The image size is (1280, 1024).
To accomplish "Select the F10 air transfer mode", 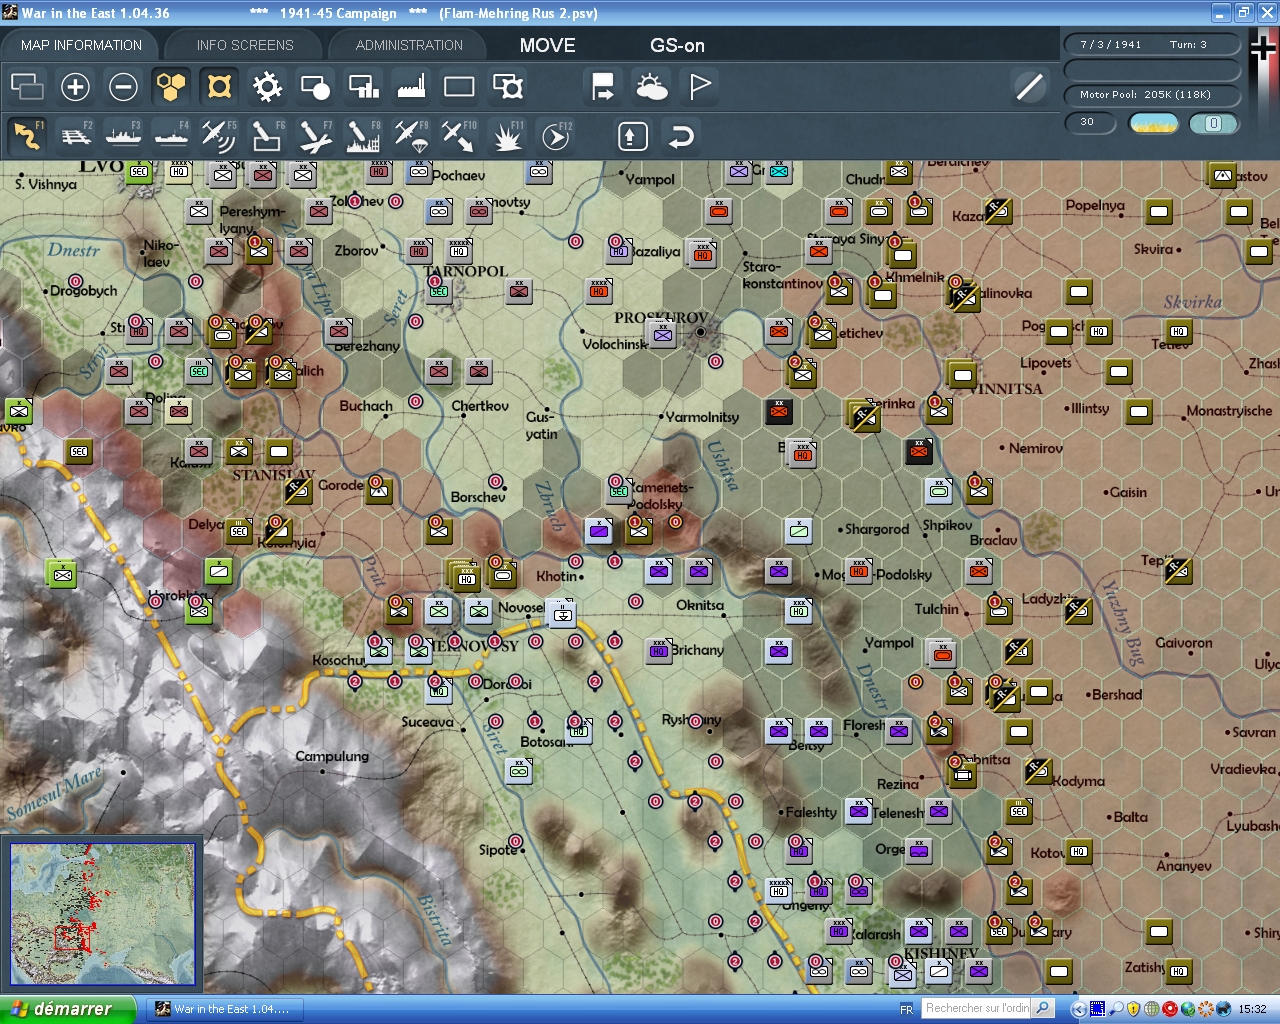I will click(459, 135).
